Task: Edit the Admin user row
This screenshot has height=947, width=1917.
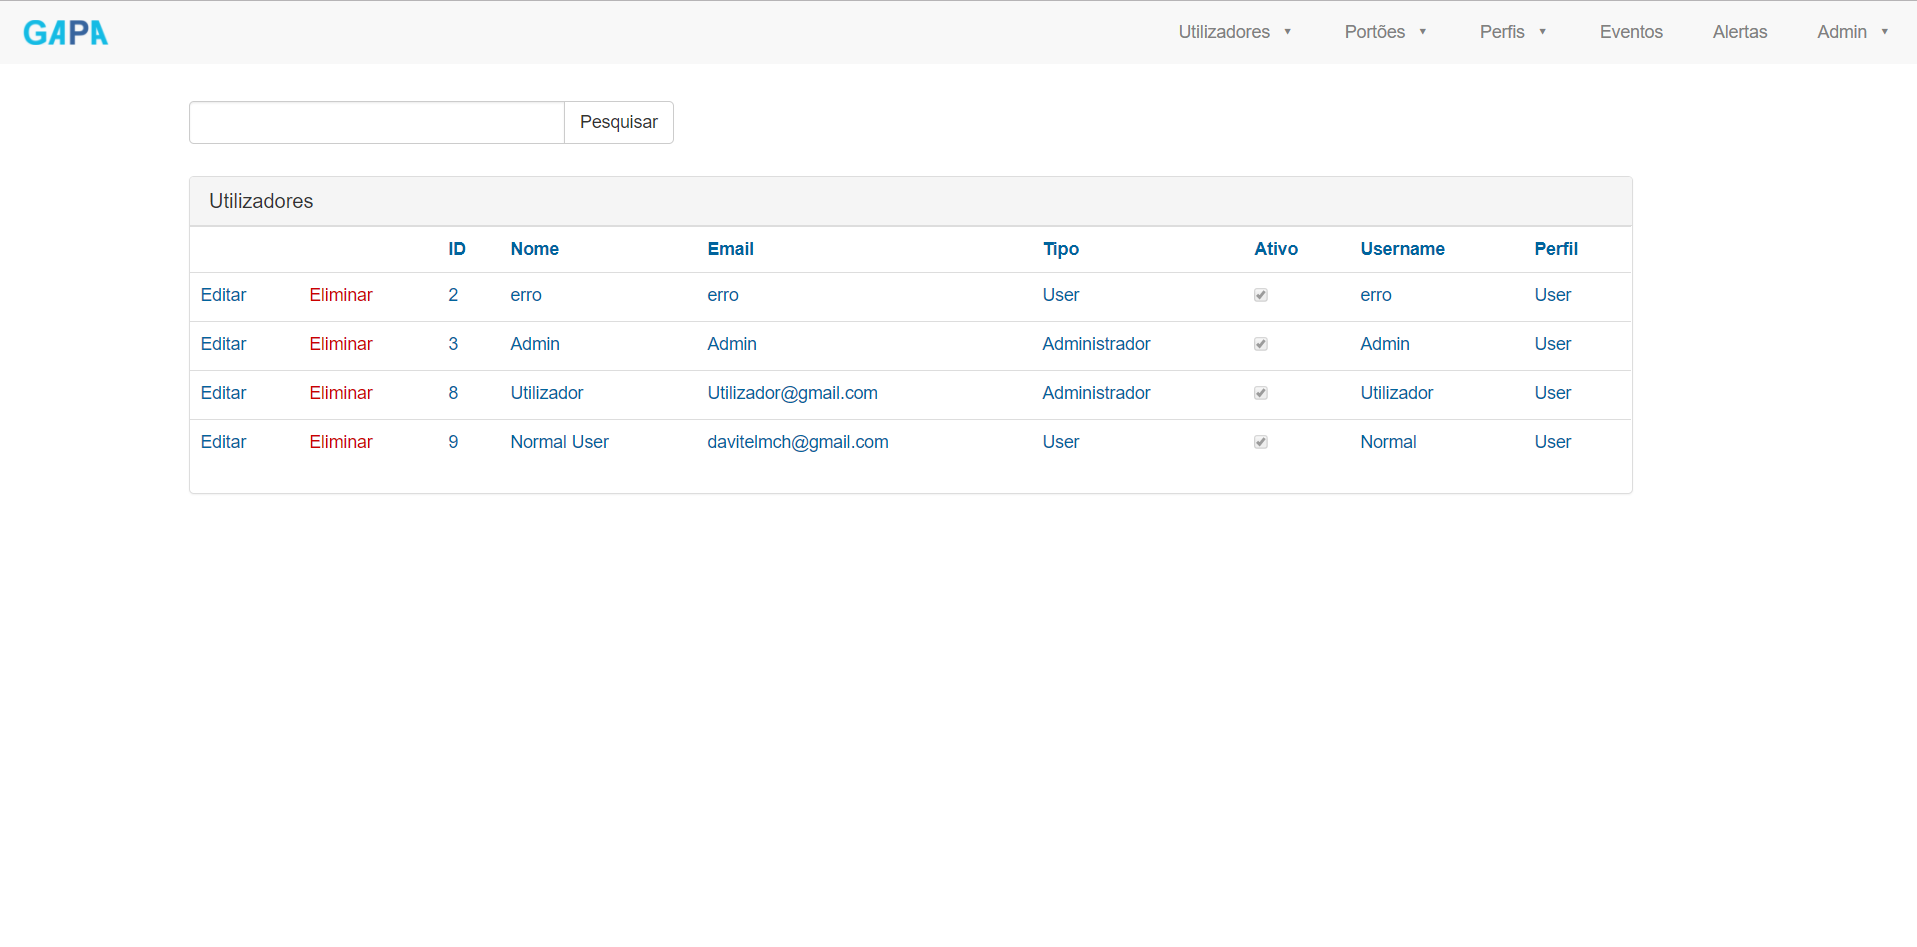Action: (x=223, y=344)
